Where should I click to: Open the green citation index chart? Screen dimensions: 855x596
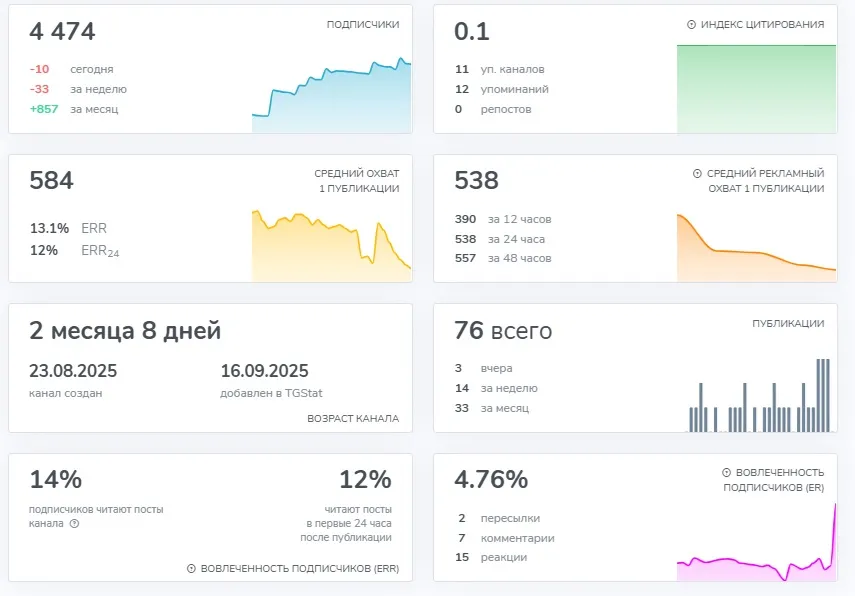click(x=756, y=89)
